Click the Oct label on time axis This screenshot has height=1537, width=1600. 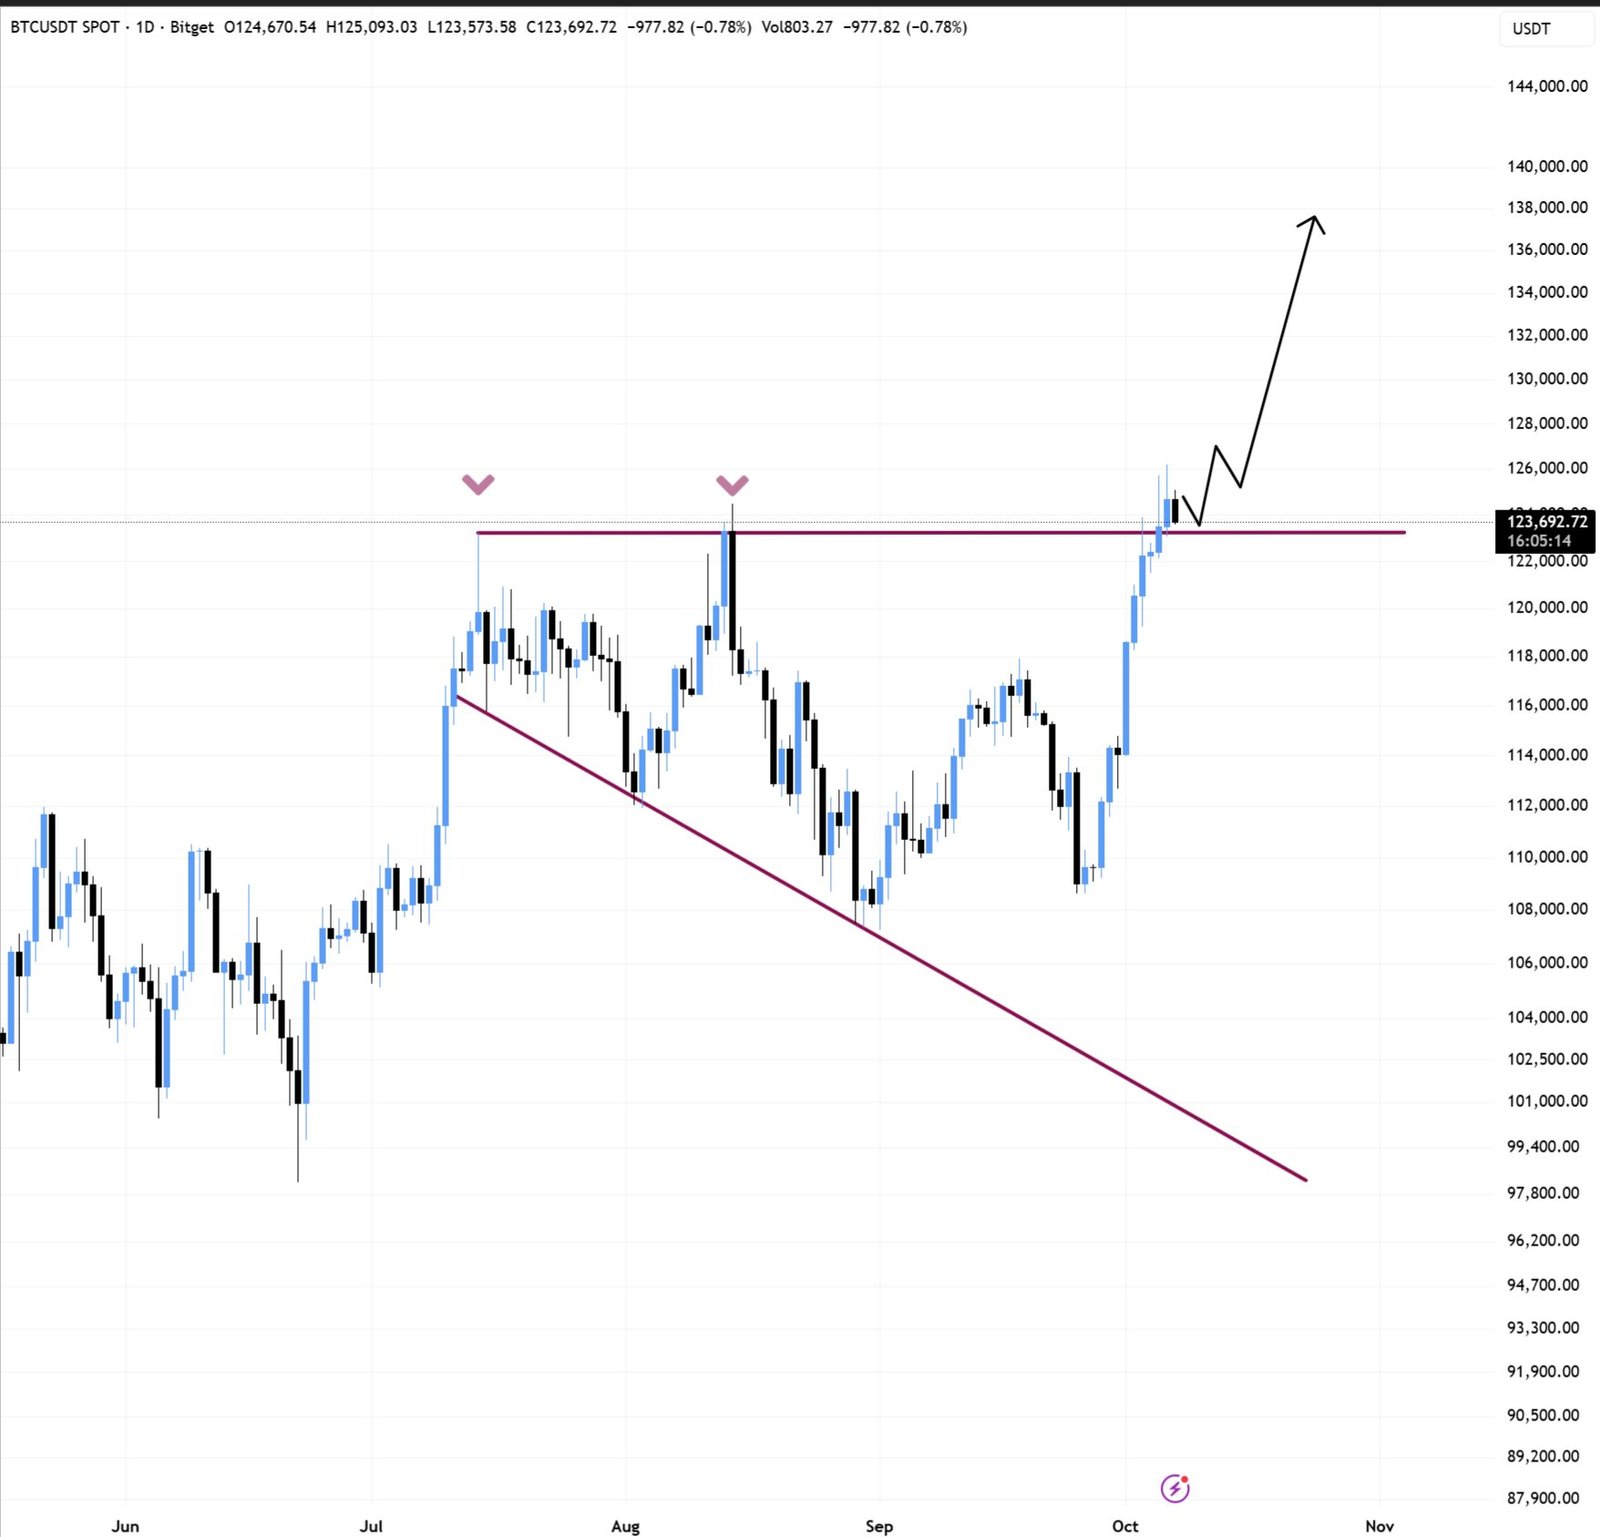[1125, 1526]
